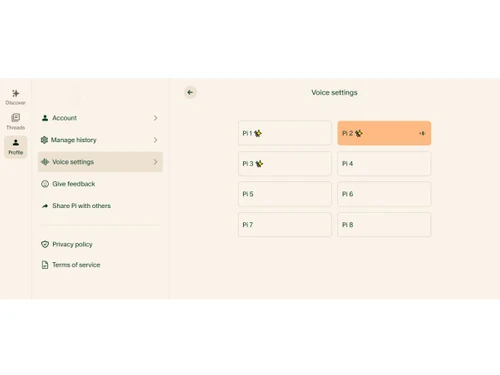The height and width of the screenshot is (375, 500).
Task: Open Give feedback
Action: tap(74, 184)
